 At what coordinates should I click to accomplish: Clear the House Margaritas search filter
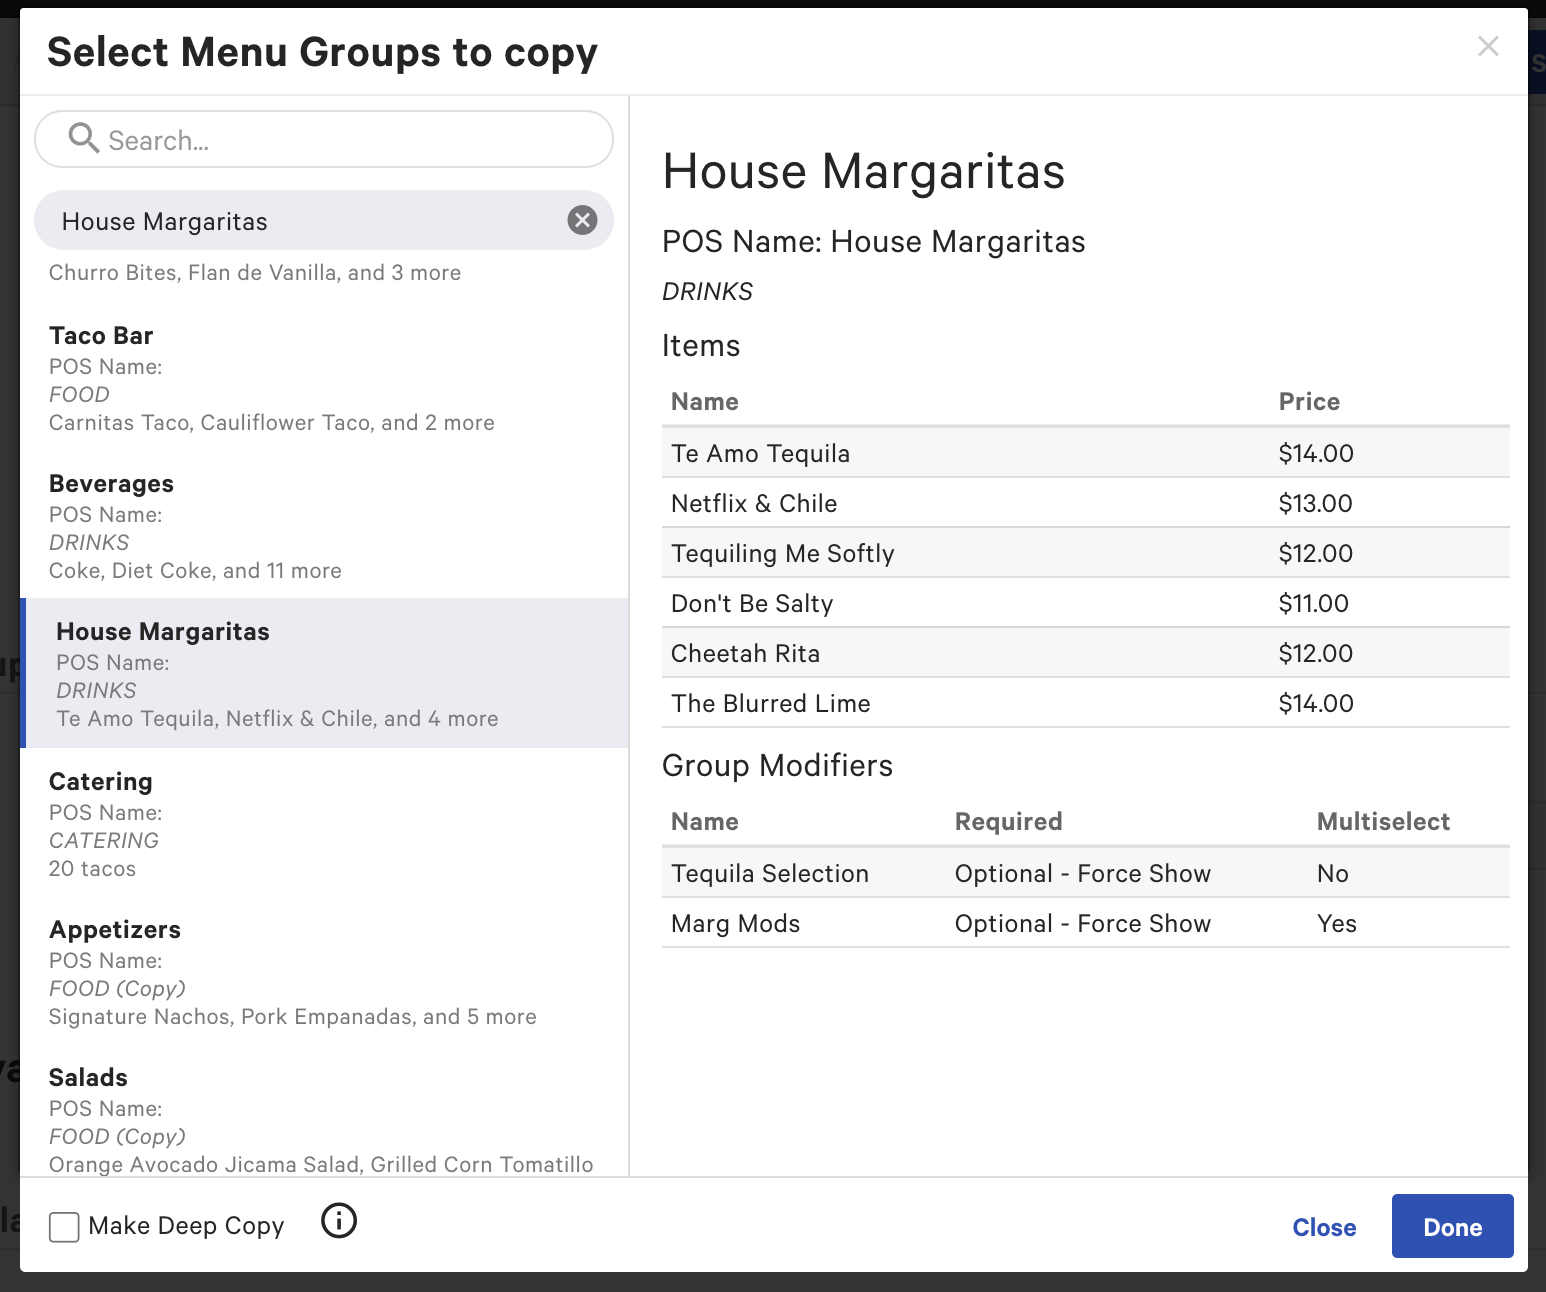click(582, 220)
